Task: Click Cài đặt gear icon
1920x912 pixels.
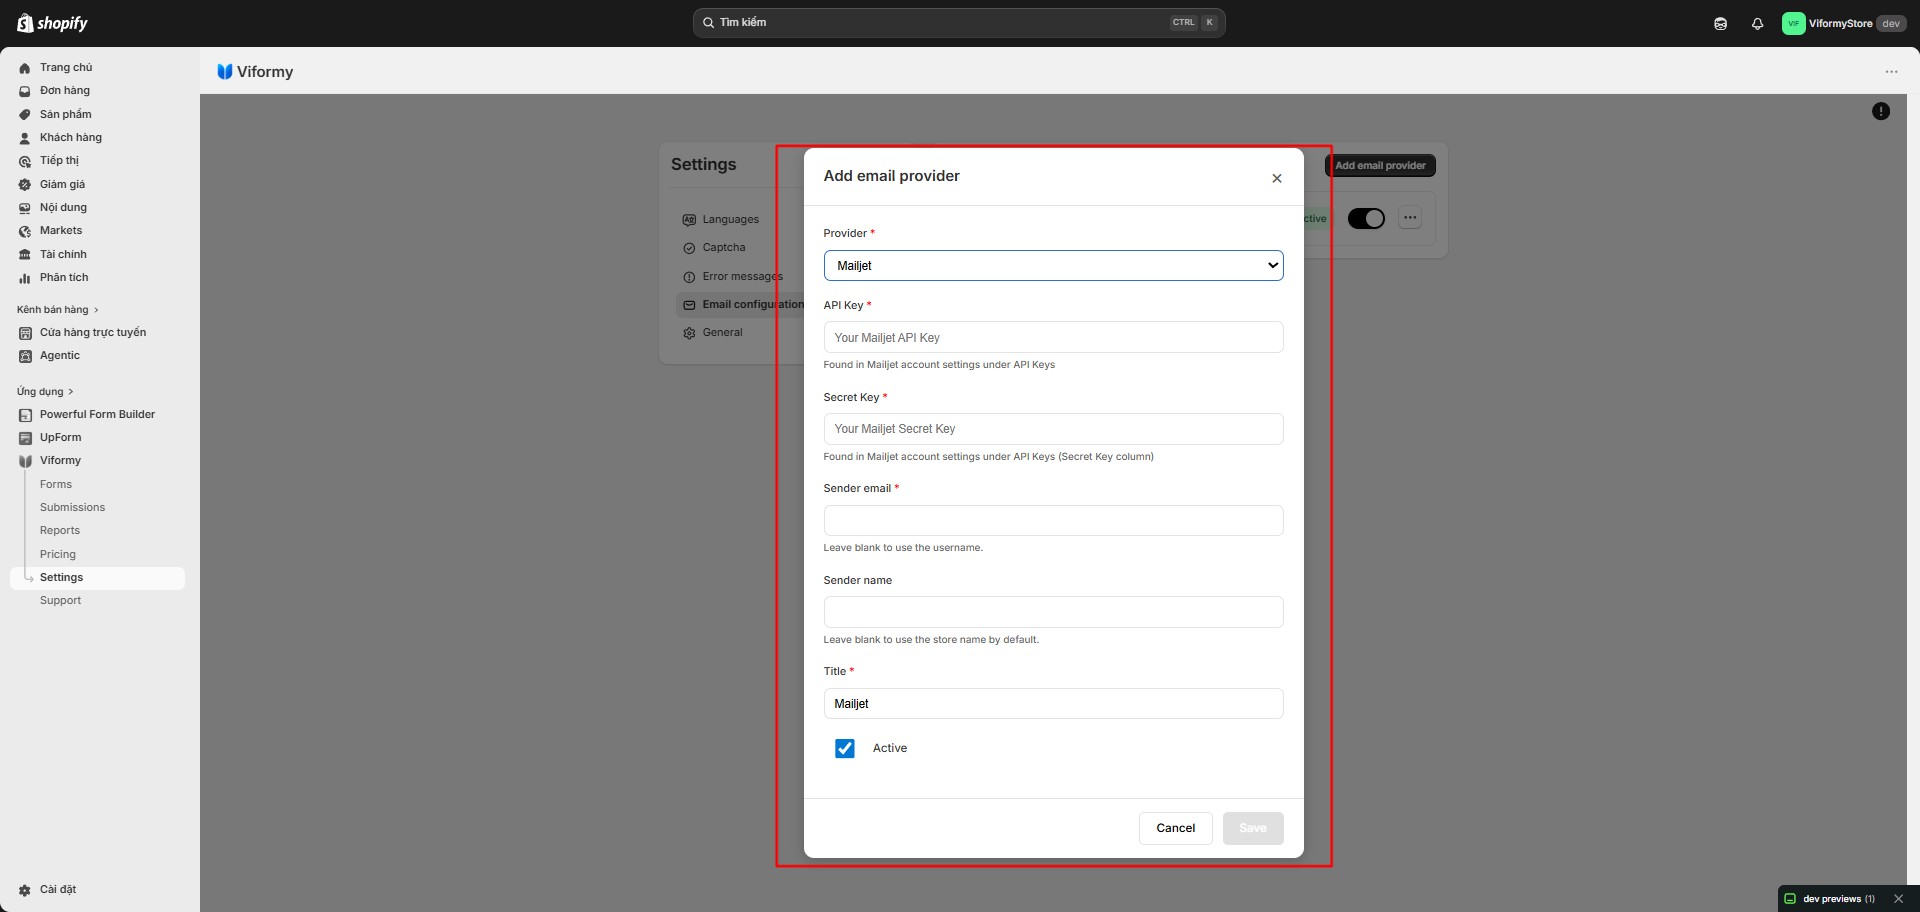Action: (25, 890)
